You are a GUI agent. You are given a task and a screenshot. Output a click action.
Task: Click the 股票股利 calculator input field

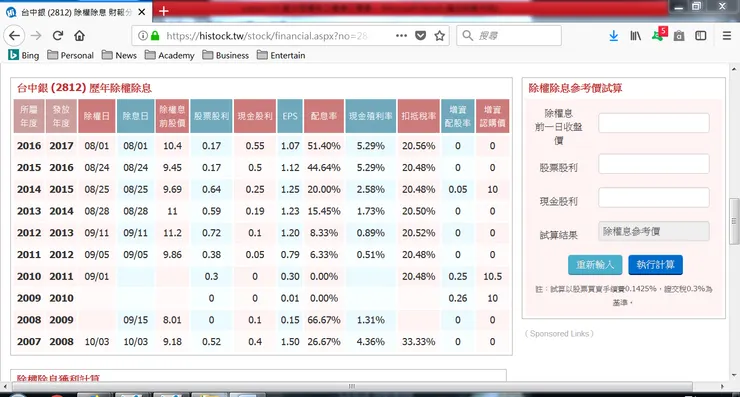coord(654,164)
